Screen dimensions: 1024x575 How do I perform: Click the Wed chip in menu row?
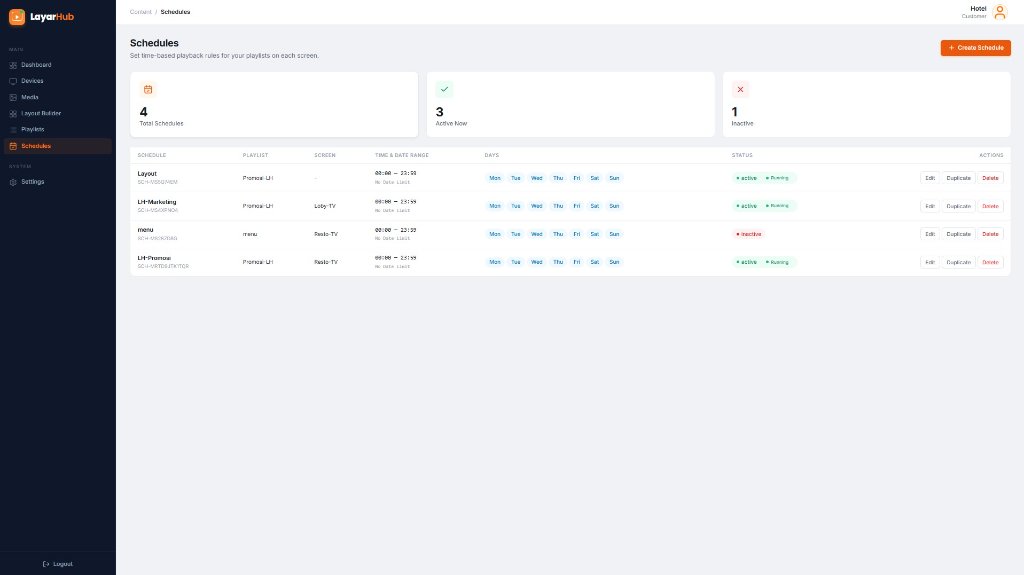click(x=536, y=234)
